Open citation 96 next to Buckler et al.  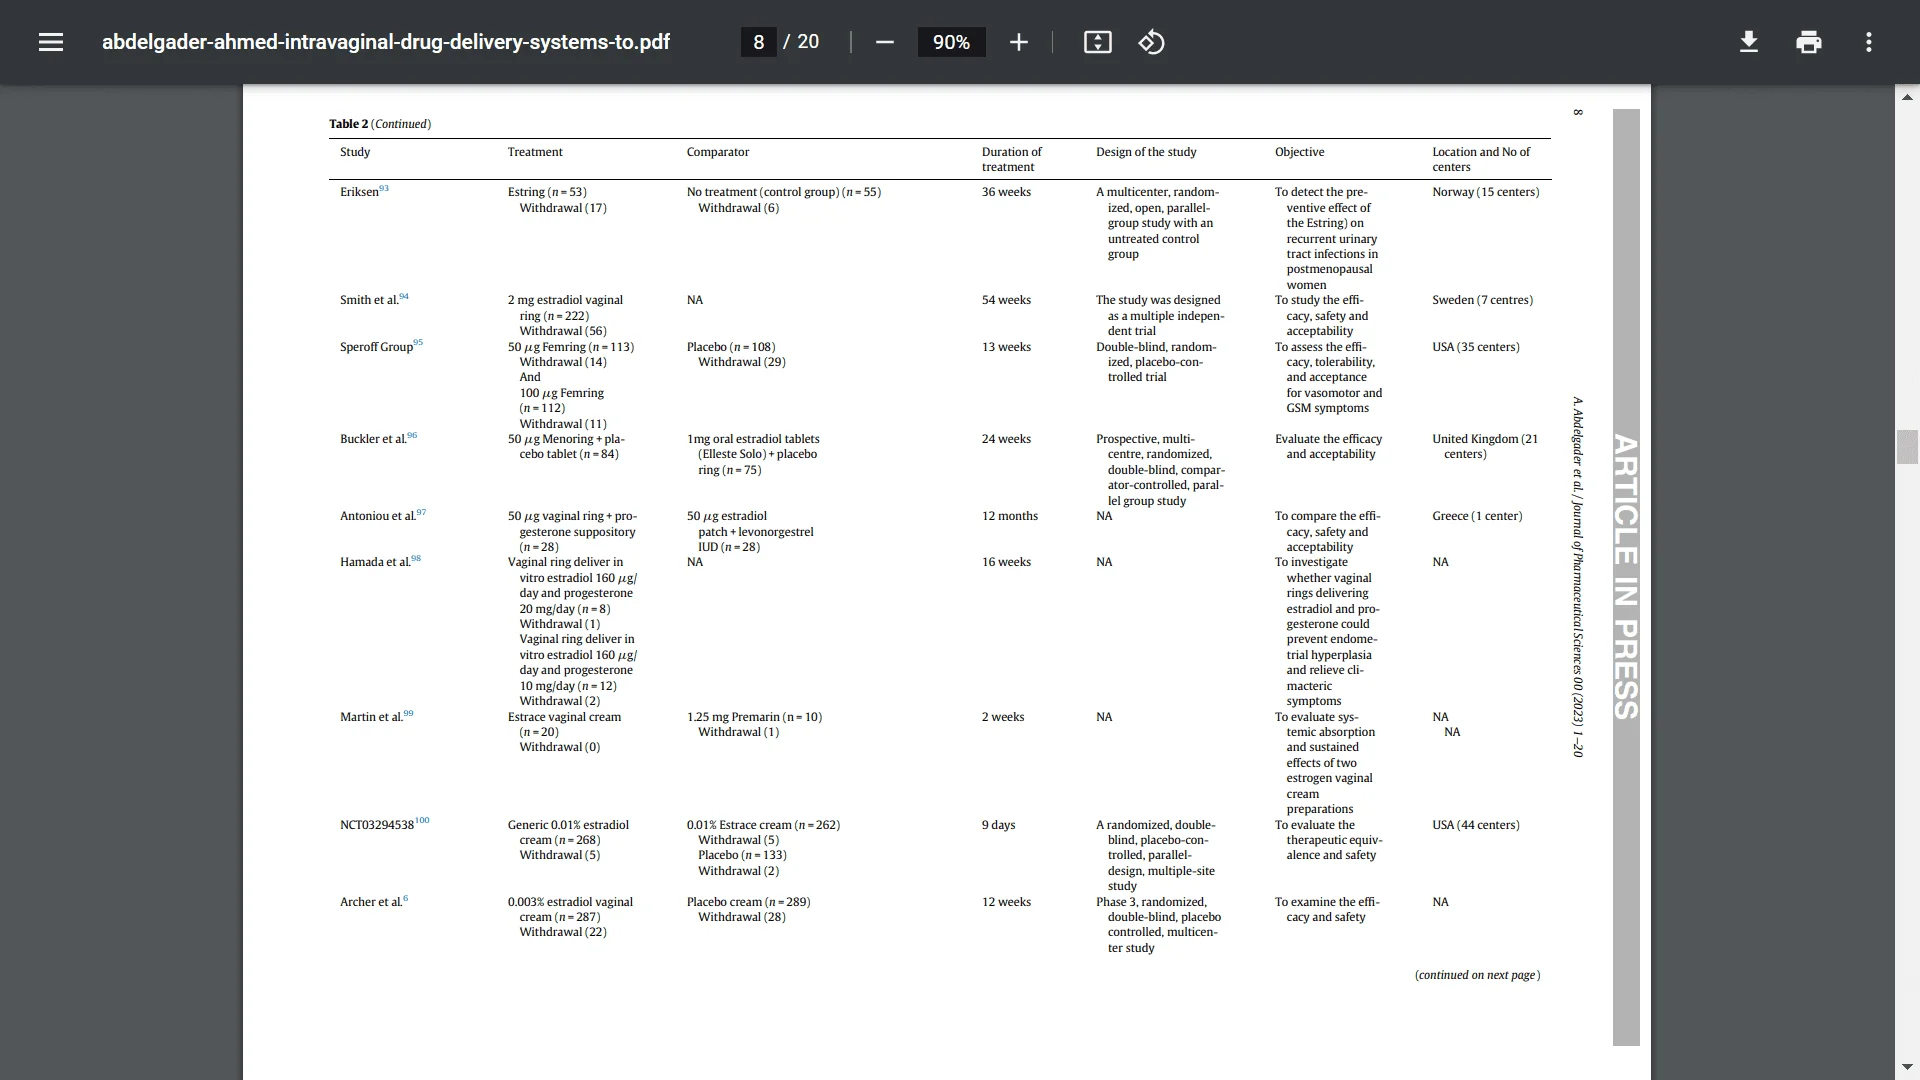coord(412,435)
